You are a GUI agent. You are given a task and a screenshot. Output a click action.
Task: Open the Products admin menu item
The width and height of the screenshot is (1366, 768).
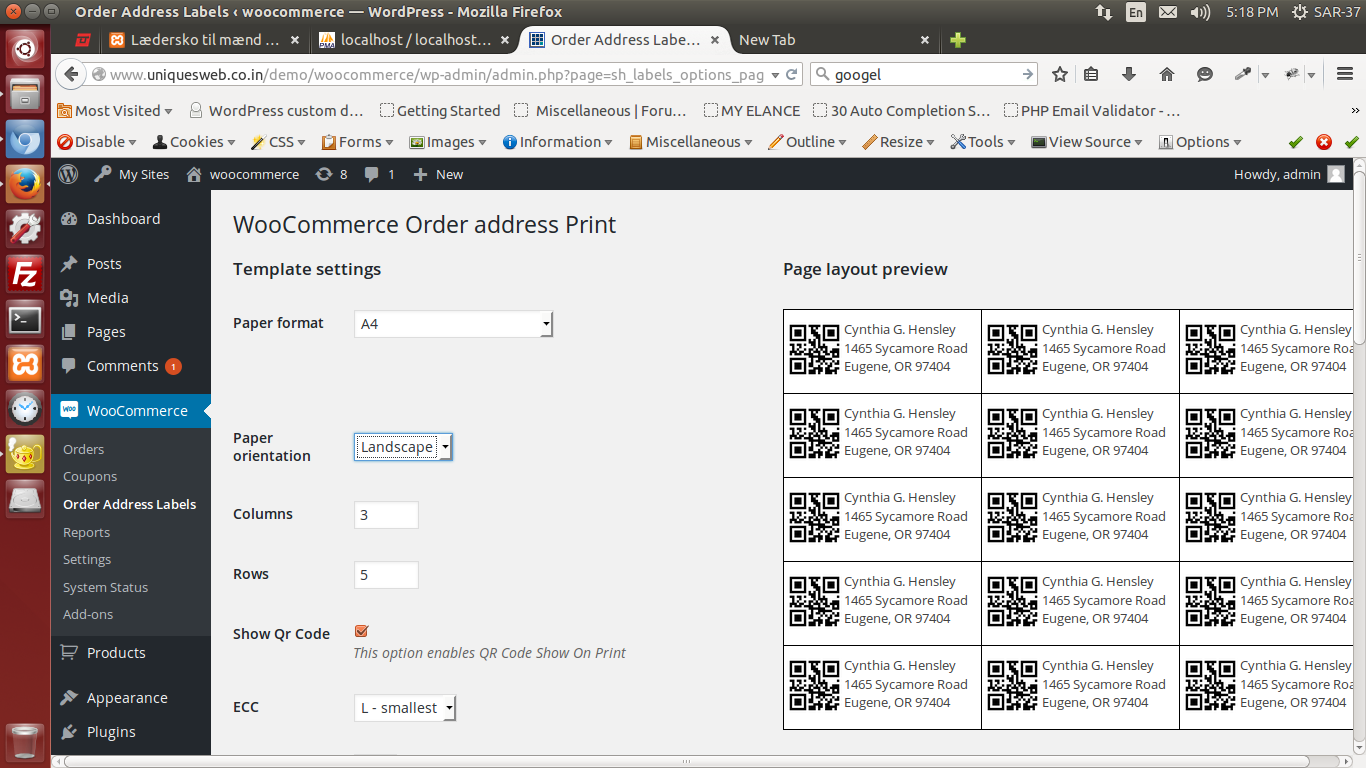pyautogui.click(x=131, y=653)
